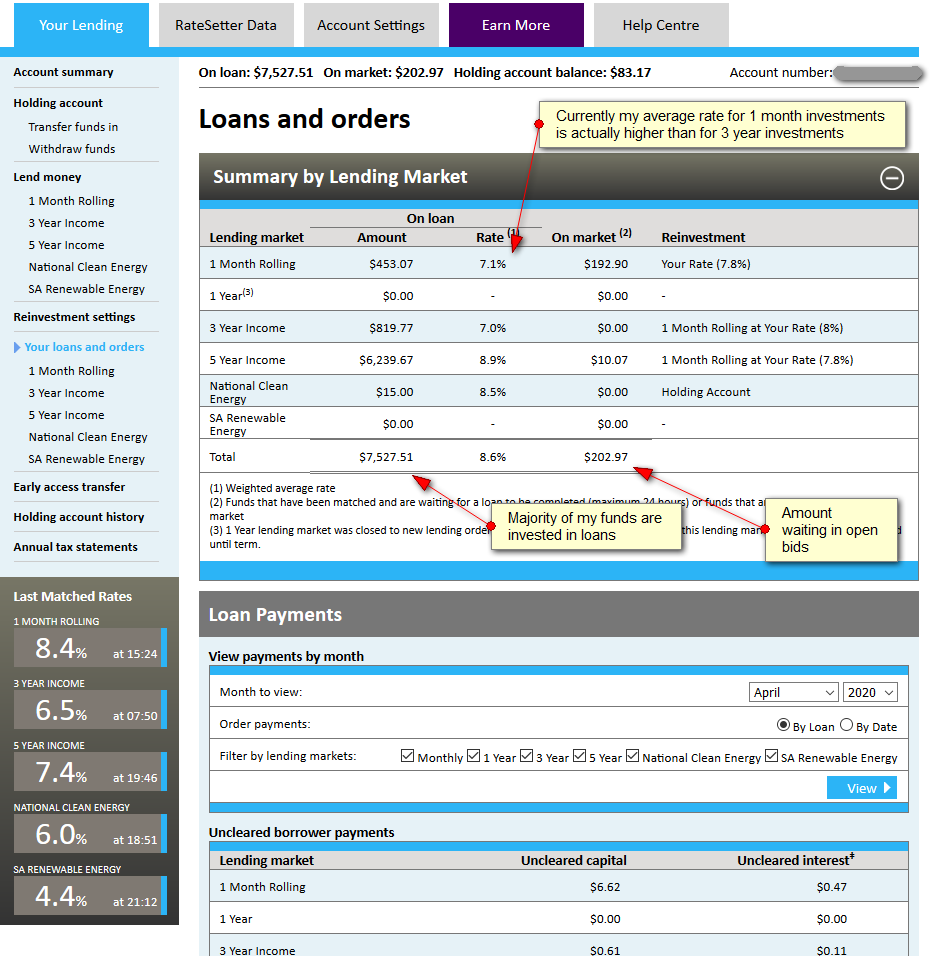
Task: Open the Your Lending tab
Action: tap(81, 25)
